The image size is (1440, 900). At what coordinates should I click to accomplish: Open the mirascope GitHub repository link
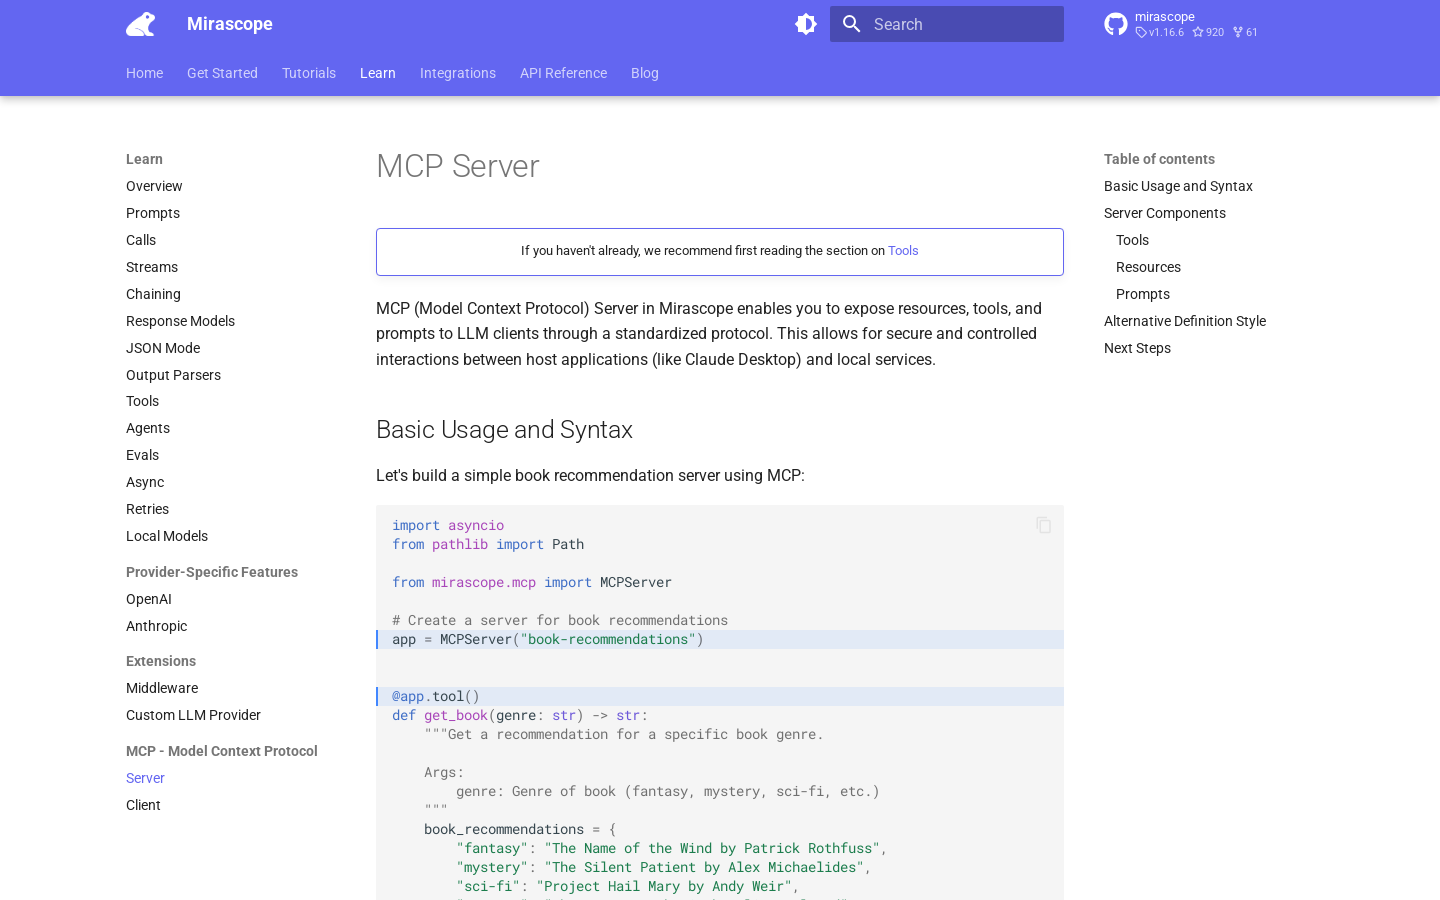1182,24
